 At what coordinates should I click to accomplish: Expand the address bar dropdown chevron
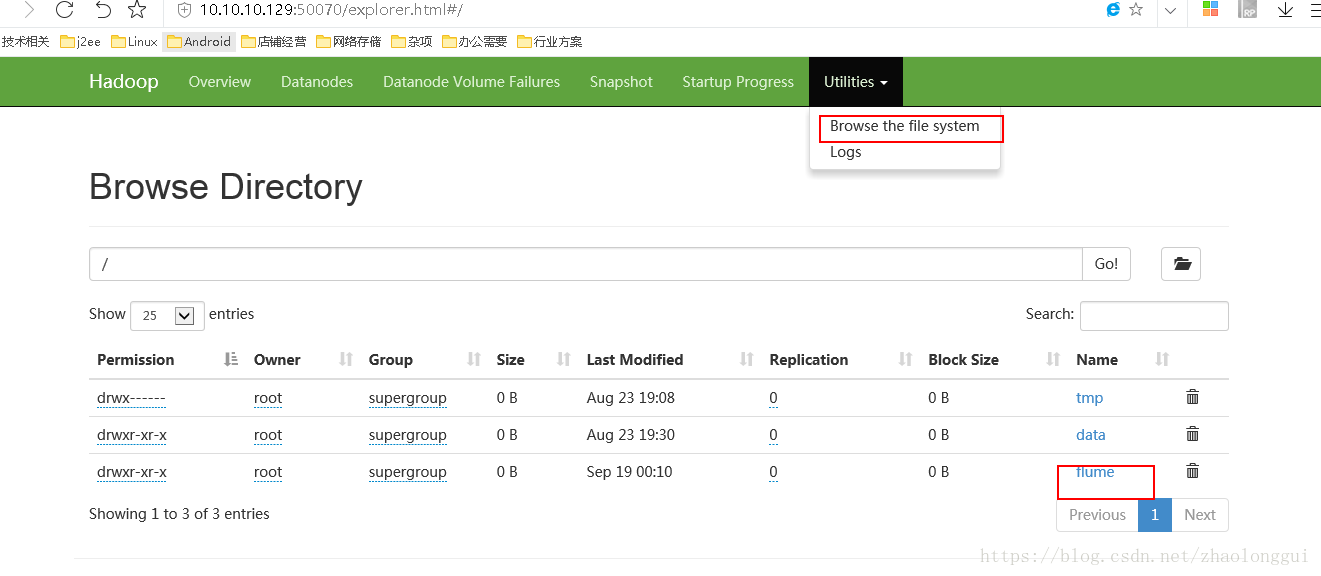click(1171, 10)
